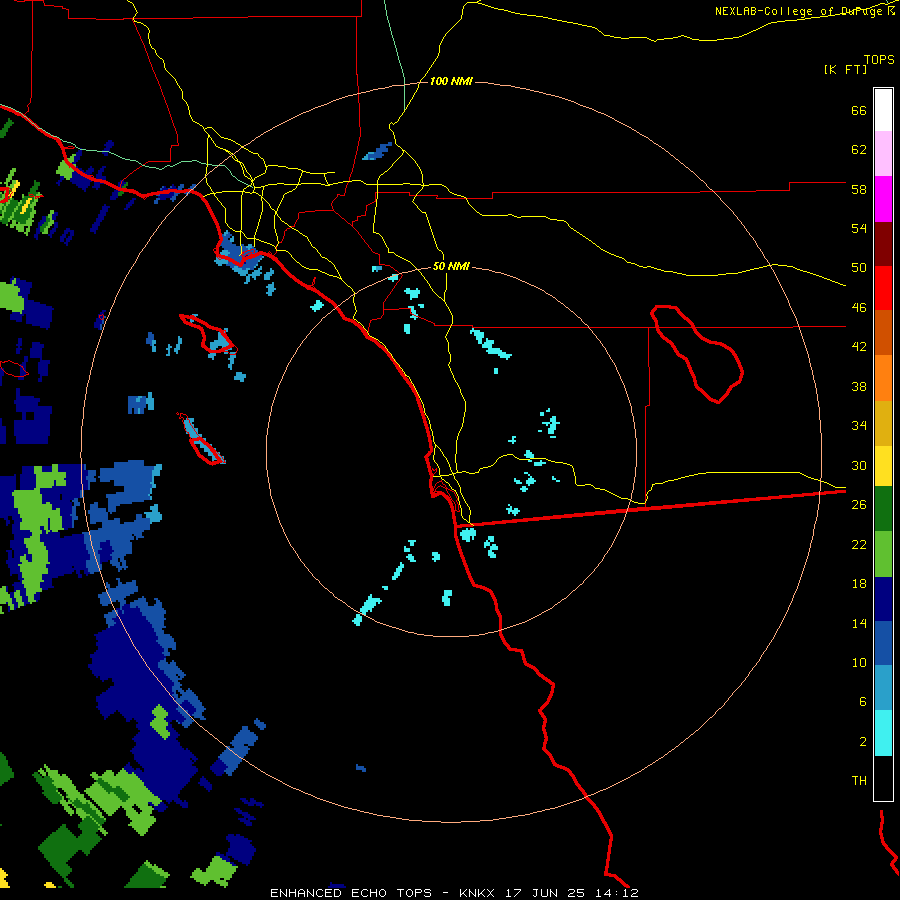Click the 'TOPS' legend title
Image resolution: width=900 pixels, height=900 pixels.
tap(879, 60)
